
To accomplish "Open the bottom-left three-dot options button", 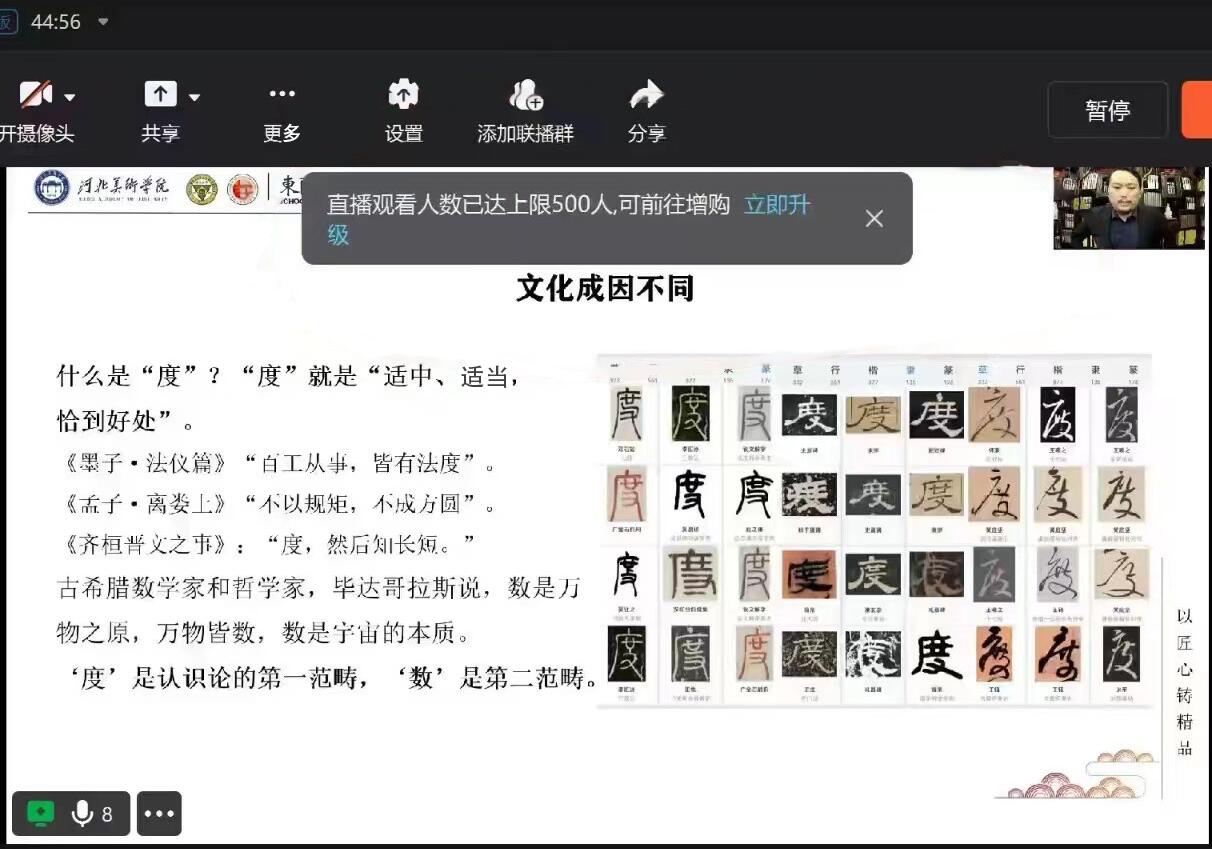I will [x=159, y=813].
